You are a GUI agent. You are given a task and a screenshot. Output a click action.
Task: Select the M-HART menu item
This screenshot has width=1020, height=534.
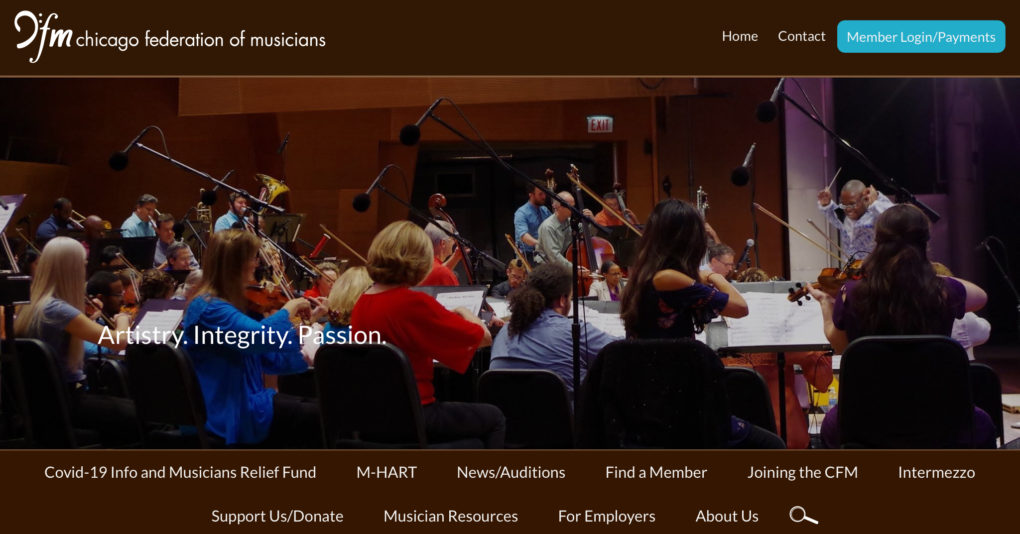[386, 472]
